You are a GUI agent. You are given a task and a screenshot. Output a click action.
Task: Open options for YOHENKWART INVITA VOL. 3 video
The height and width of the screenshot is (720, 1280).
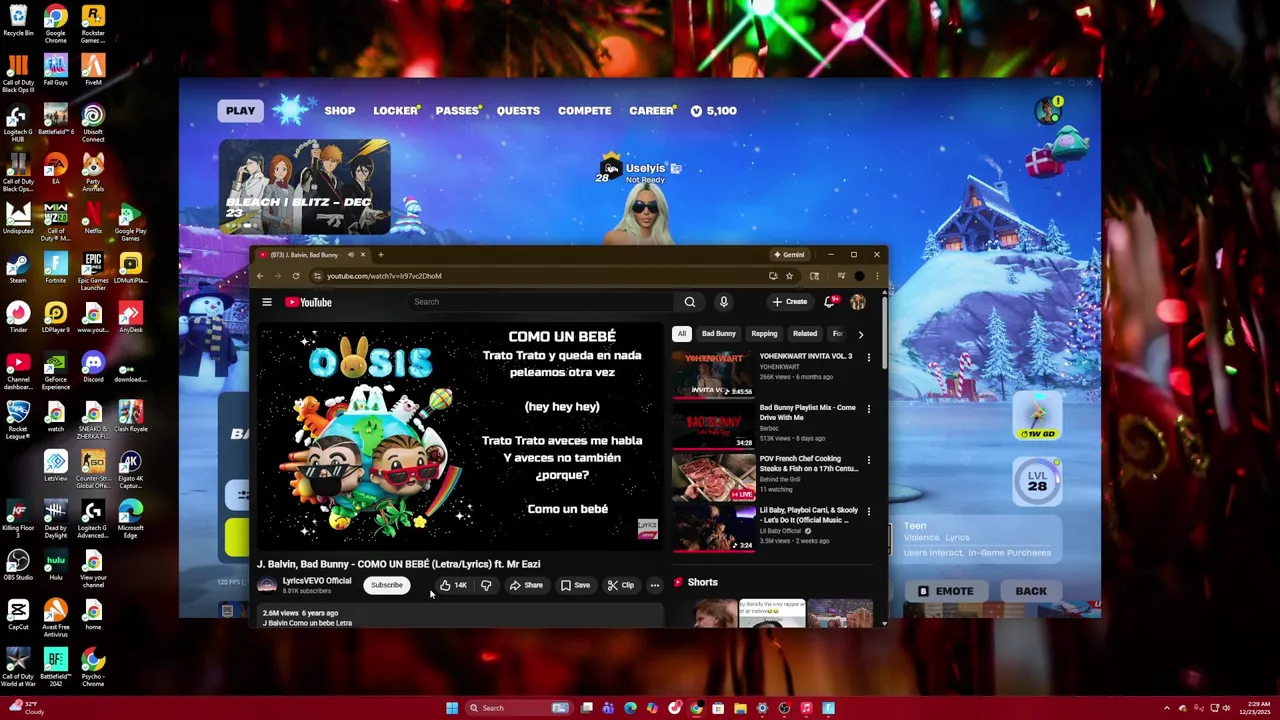[x=868, y=357]
